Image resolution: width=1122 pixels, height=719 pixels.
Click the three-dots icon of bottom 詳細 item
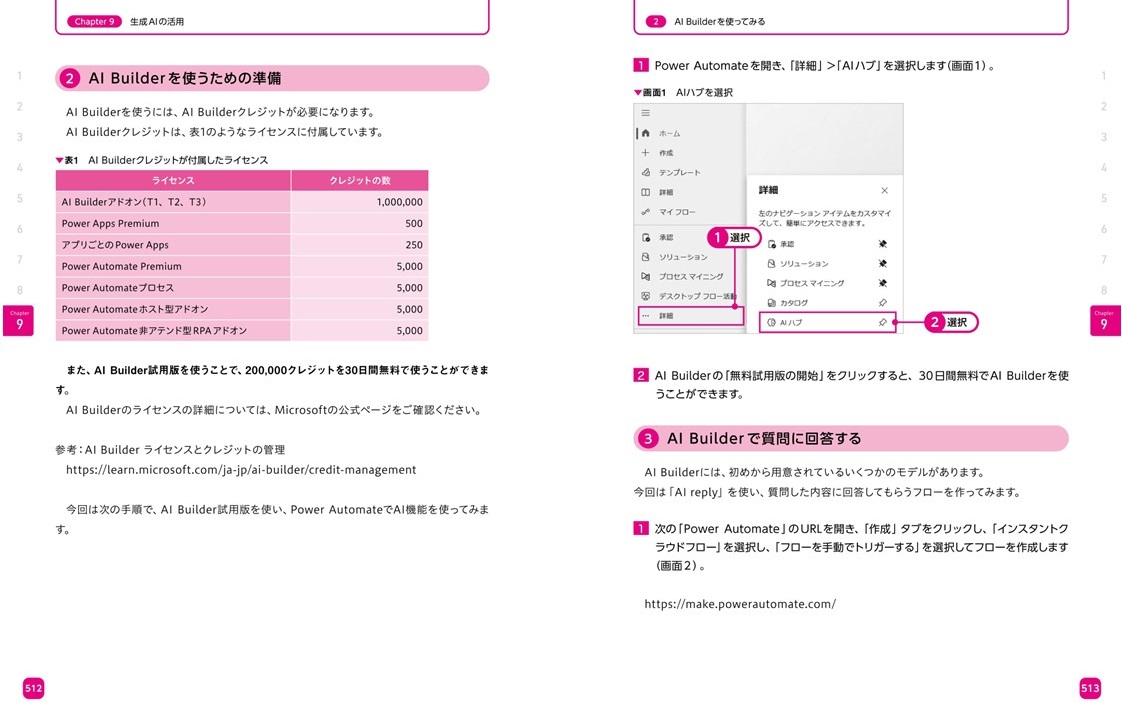pyautogui.click(x=645, y=316)
